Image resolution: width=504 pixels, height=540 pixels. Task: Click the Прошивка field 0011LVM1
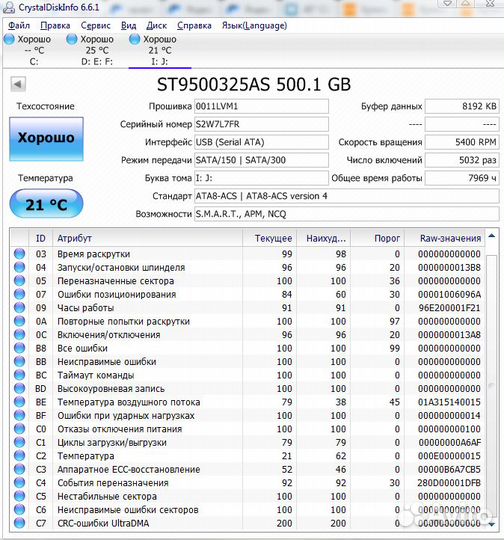click(261, 106)
